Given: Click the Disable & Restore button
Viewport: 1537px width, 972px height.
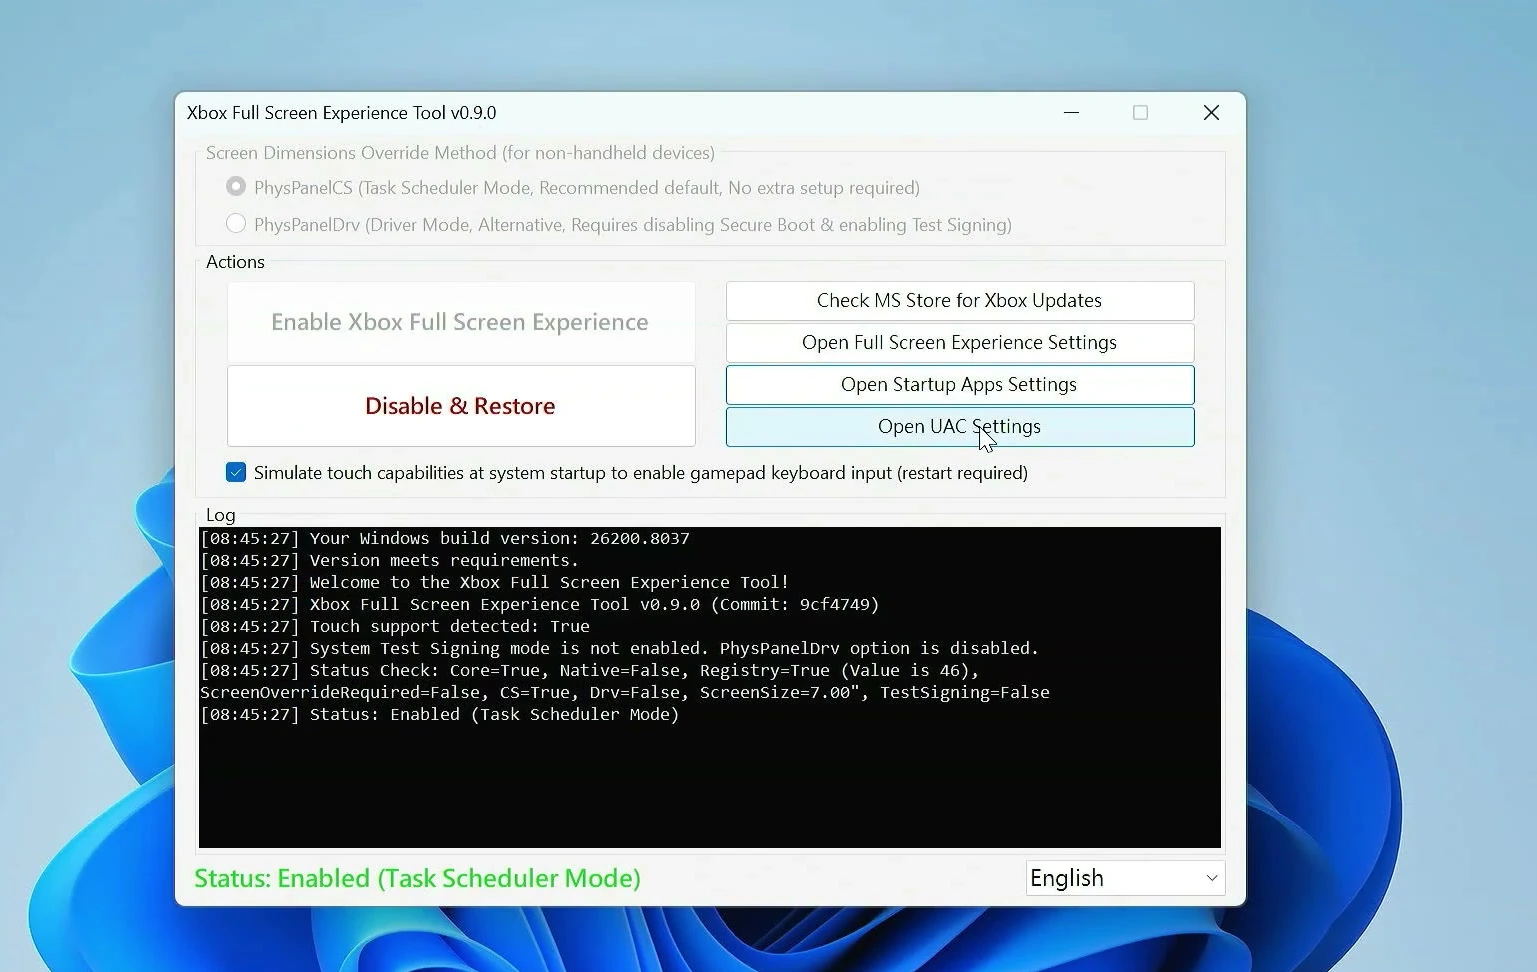Looking at the screenshot, I should [461, 406].
